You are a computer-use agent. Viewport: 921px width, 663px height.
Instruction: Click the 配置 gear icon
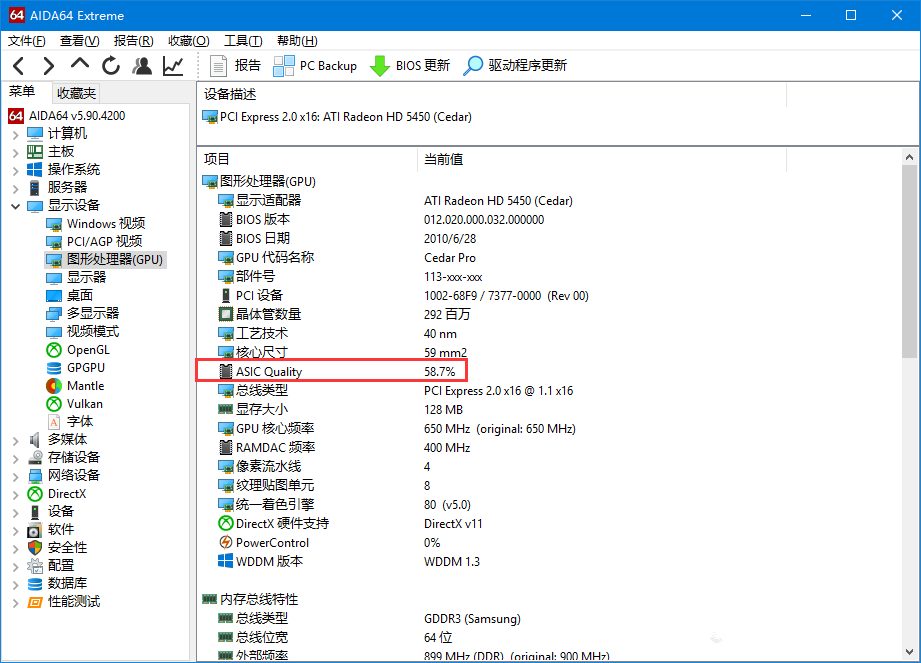pos(35,566)
